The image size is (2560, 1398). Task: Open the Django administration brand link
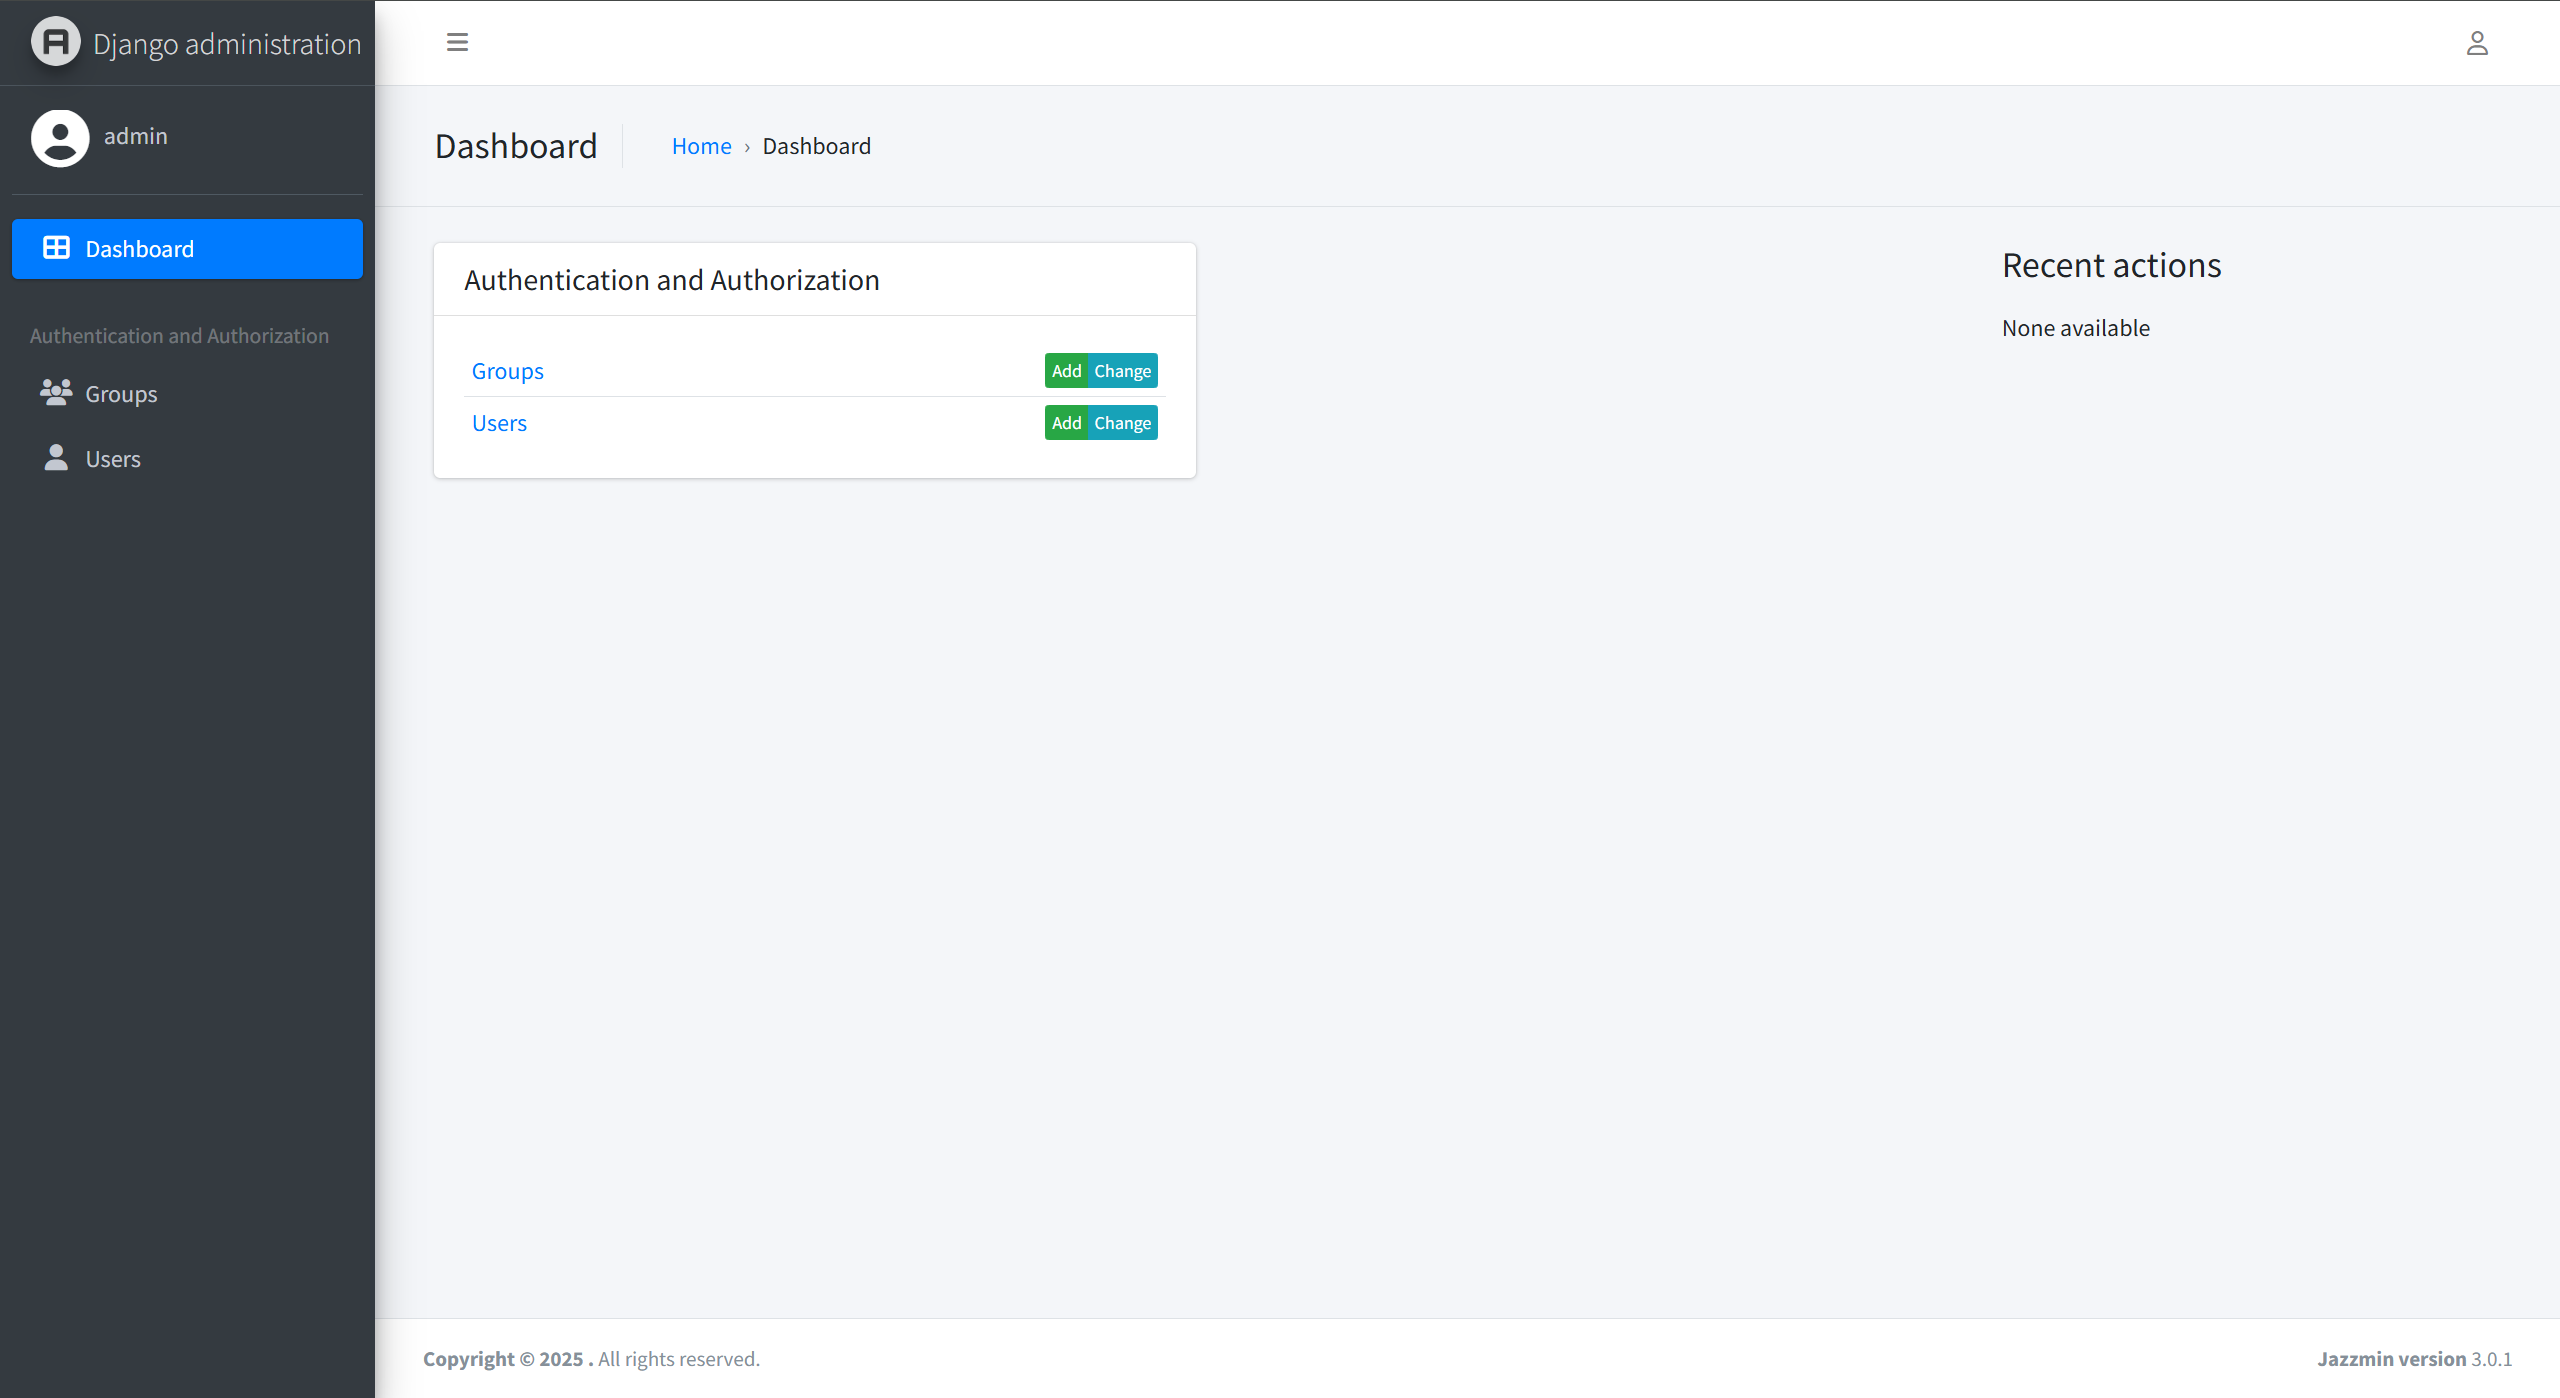pyautogui.click(x=187, y=43)
